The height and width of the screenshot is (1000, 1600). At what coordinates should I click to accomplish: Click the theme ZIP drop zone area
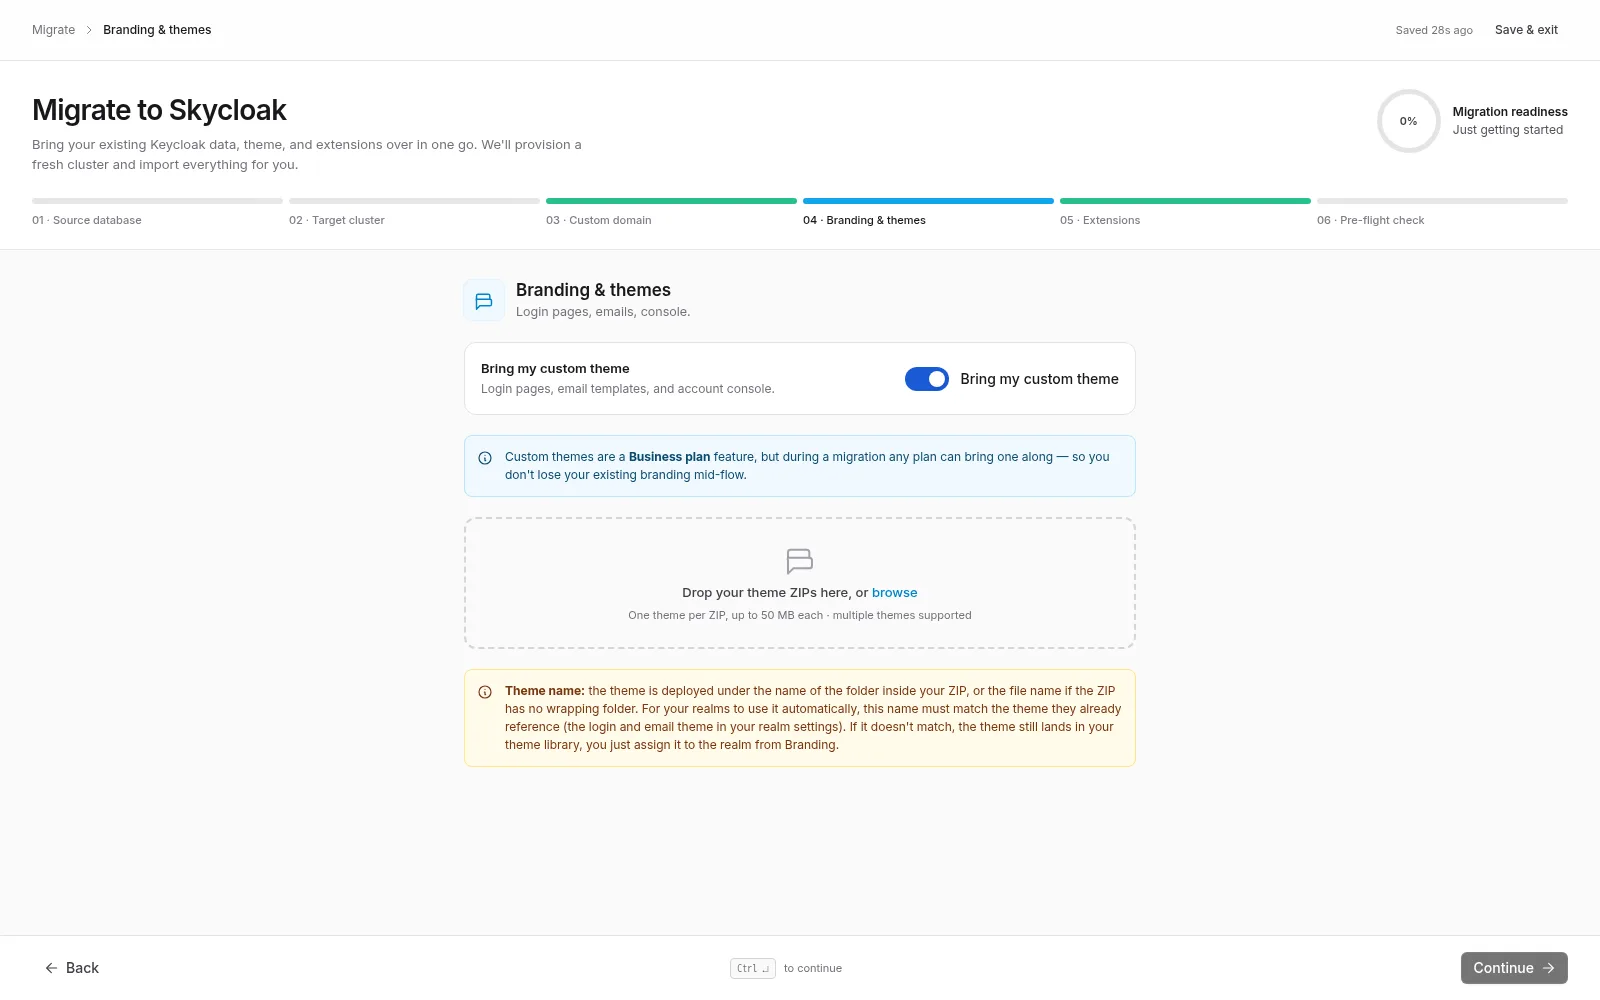click(800, 583)
